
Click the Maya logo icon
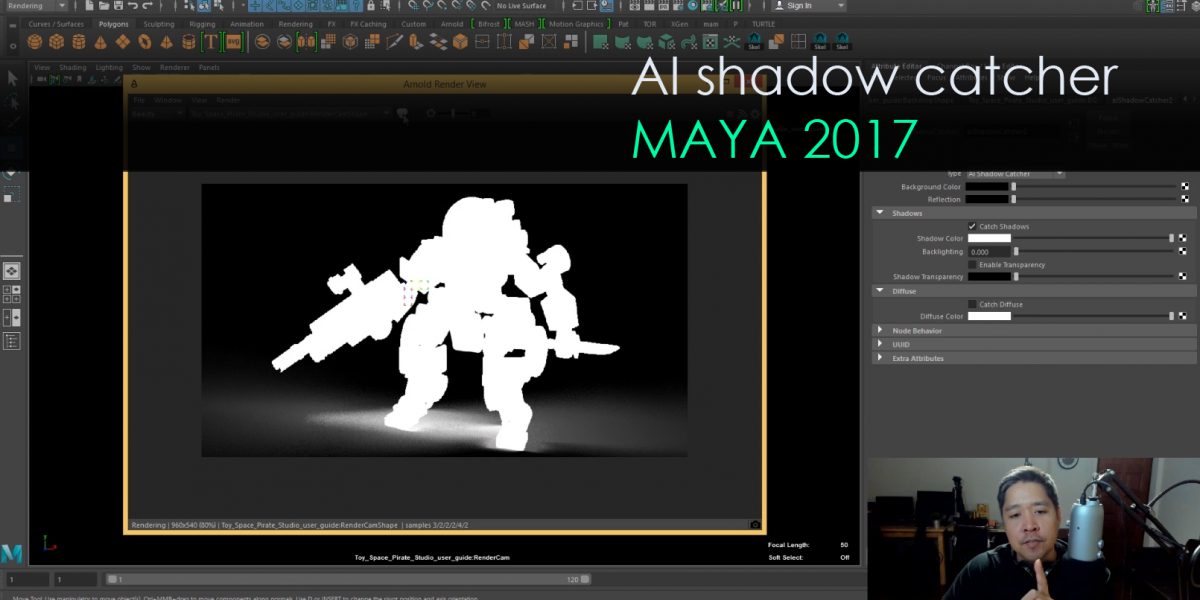12,554
